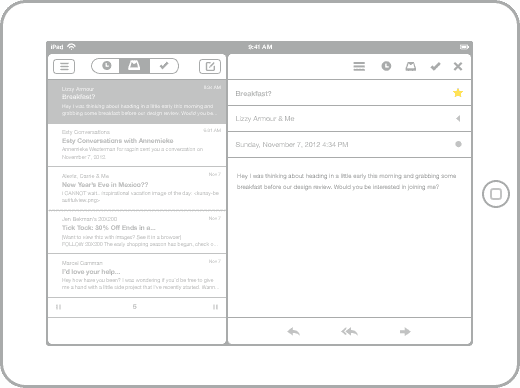Click the subject line Breakfast?
The height and width of the screenshot is (388, 520).
(x=253, y=94)
